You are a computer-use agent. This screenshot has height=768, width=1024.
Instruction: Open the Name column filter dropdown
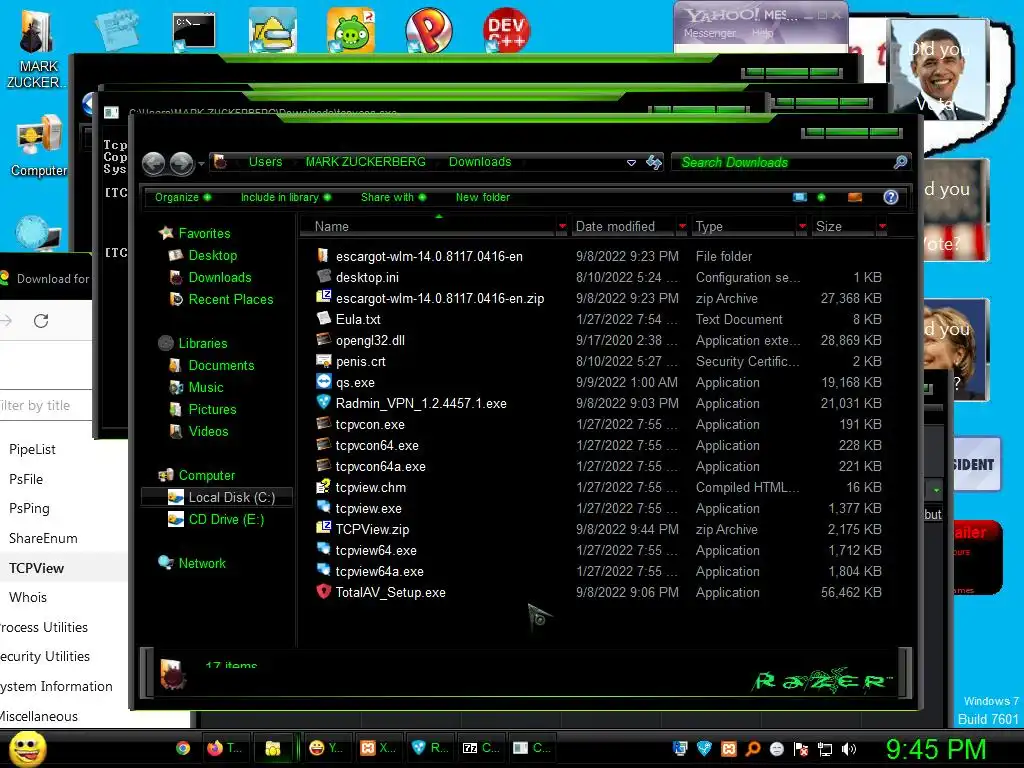(x=562, y=227)
